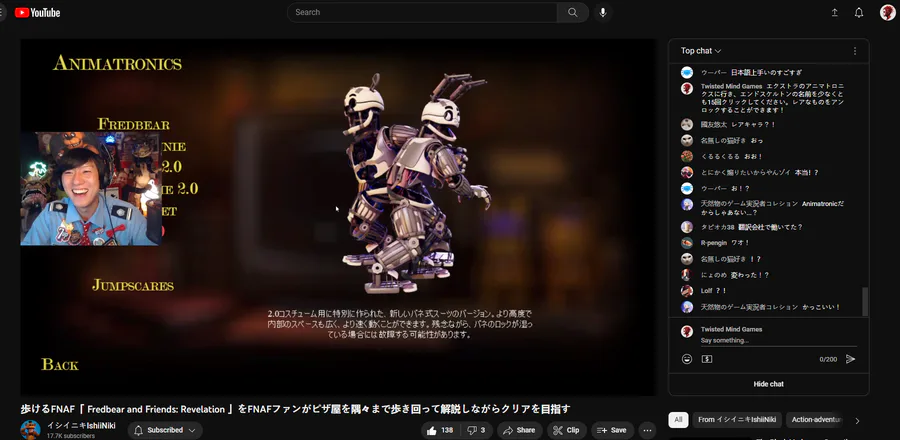
Task: Click R-pengin chat avatar
Action: tap(686, 243)
